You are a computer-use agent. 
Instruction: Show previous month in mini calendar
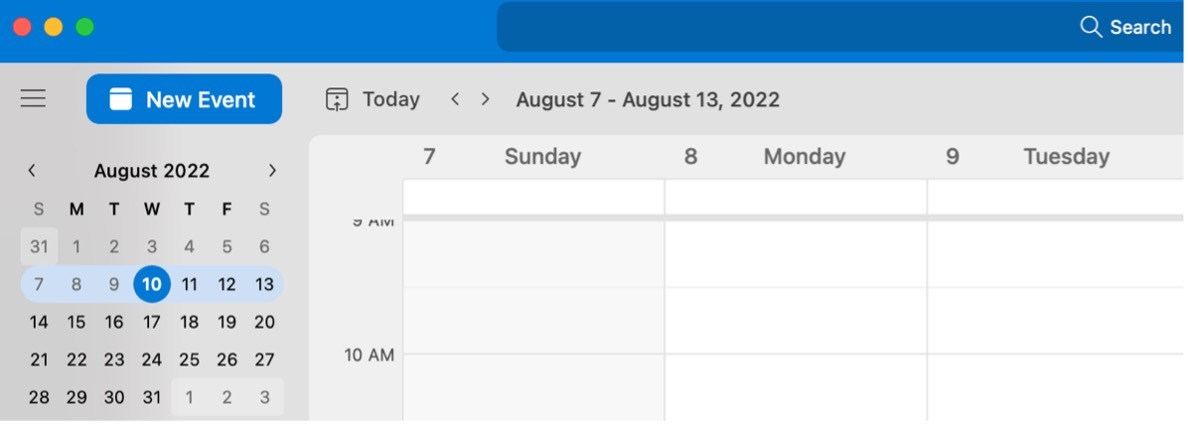pyautogui.click(x=32, y=171)
